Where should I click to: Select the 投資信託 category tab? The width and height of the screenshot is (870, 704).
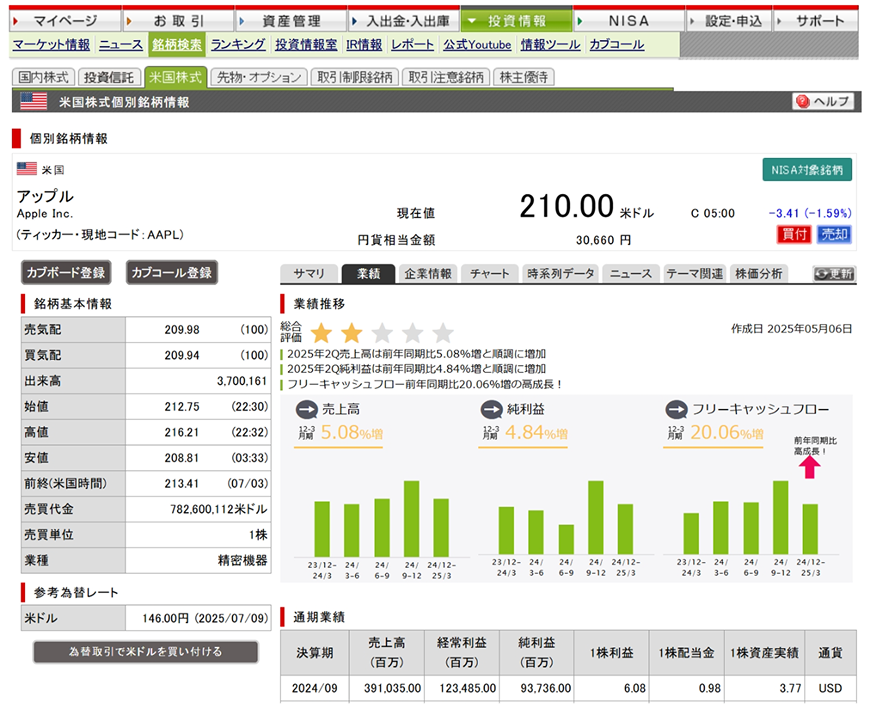click(110, 77)
